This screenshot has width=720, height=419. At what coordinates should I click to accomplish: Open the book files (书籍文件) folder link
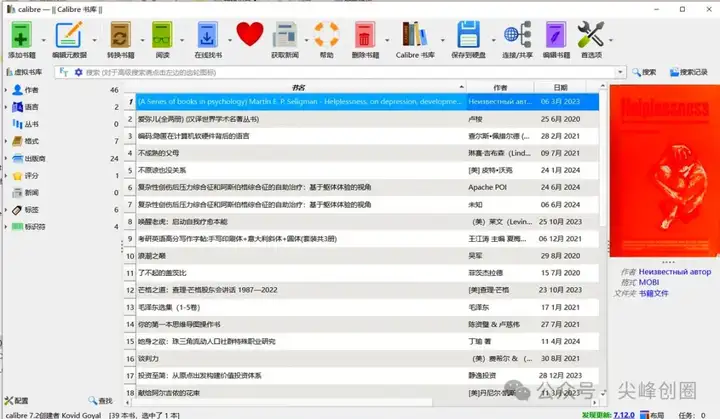click(x=653, y=294)
